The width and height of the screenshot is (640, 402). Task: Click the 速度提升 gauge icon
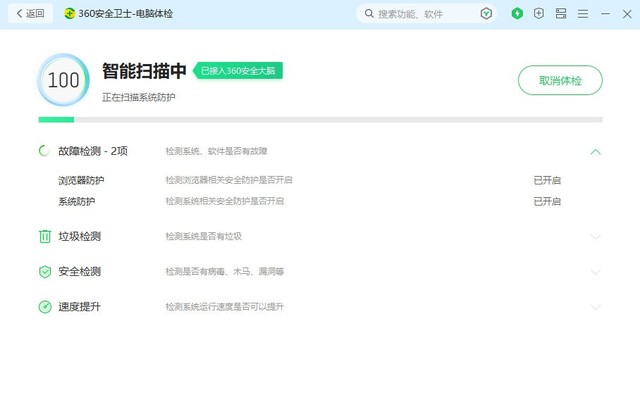click(45, 307)
